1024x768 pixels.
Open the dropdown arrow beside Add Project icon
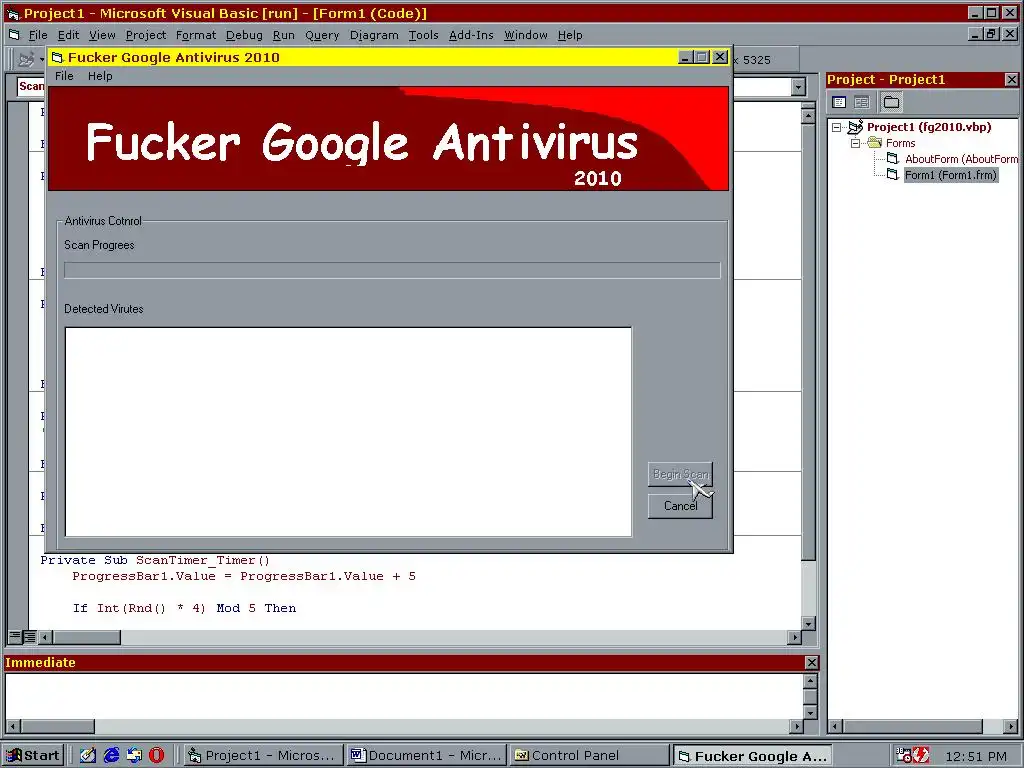click(42, 59)
